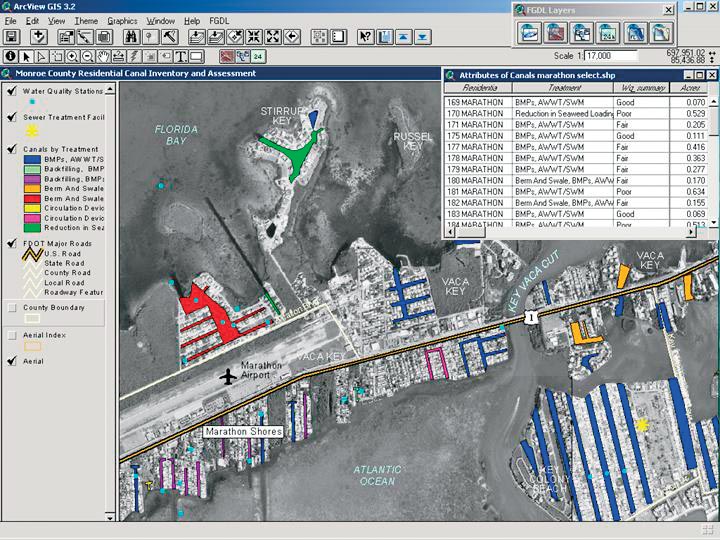The height and width of the screenshot is (540, 720).
Task: Select the Measure tool
Action: coord(118,56)
